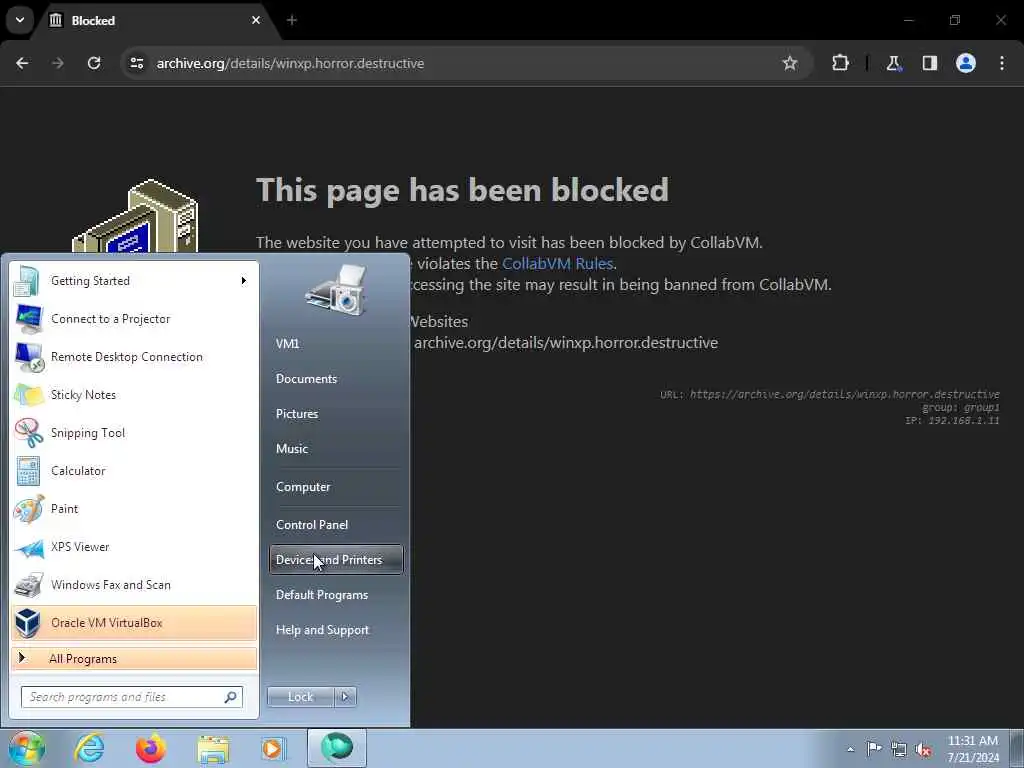Click the Windows Fax and Scan icon
1024x768 pixels.
coord(28,585)
